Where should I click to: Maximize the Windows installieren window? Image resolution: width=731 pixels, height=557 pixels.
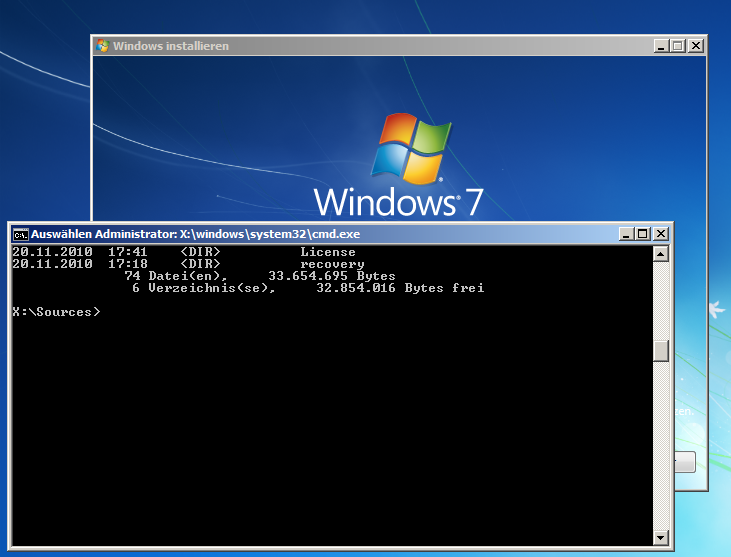[678, 46]
